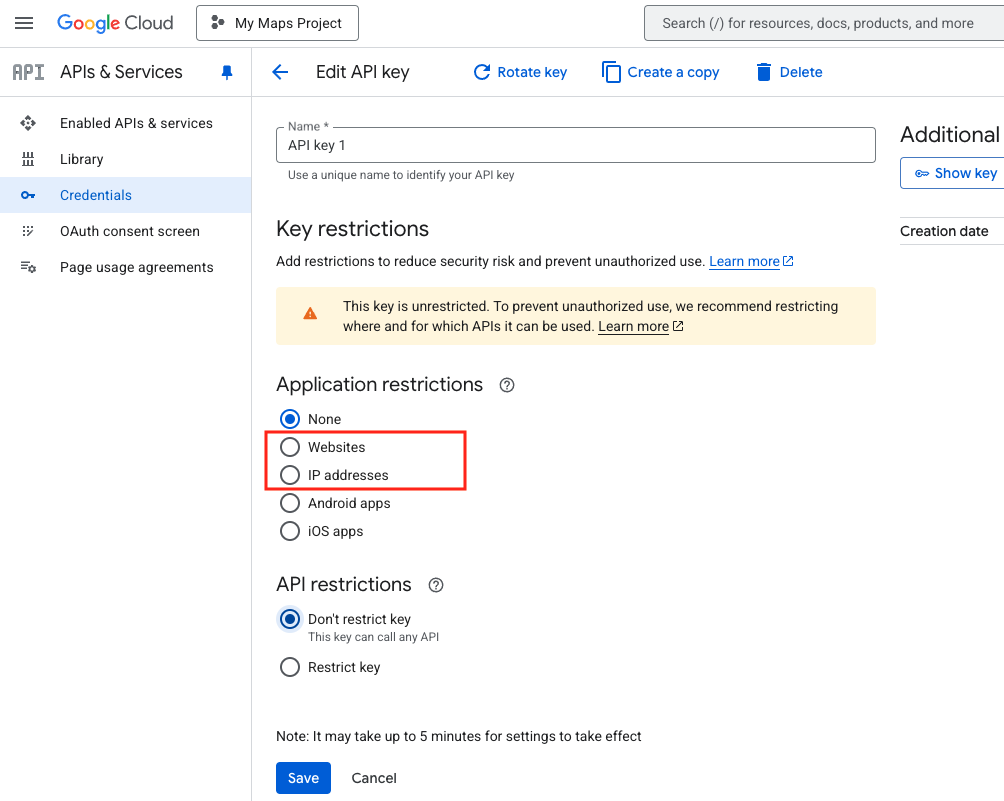Click the API key Name input field

(x=575, y=145)
